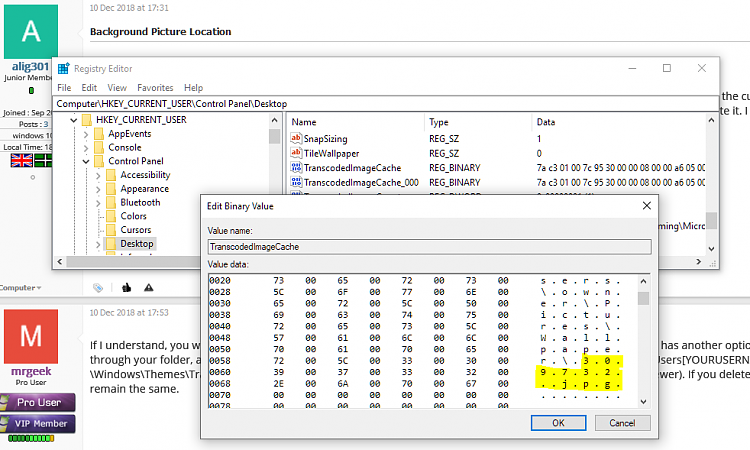Close the Edit Binary Value dialog
Image resolution: width=750 pixels, height=450 pixels.
647,206
